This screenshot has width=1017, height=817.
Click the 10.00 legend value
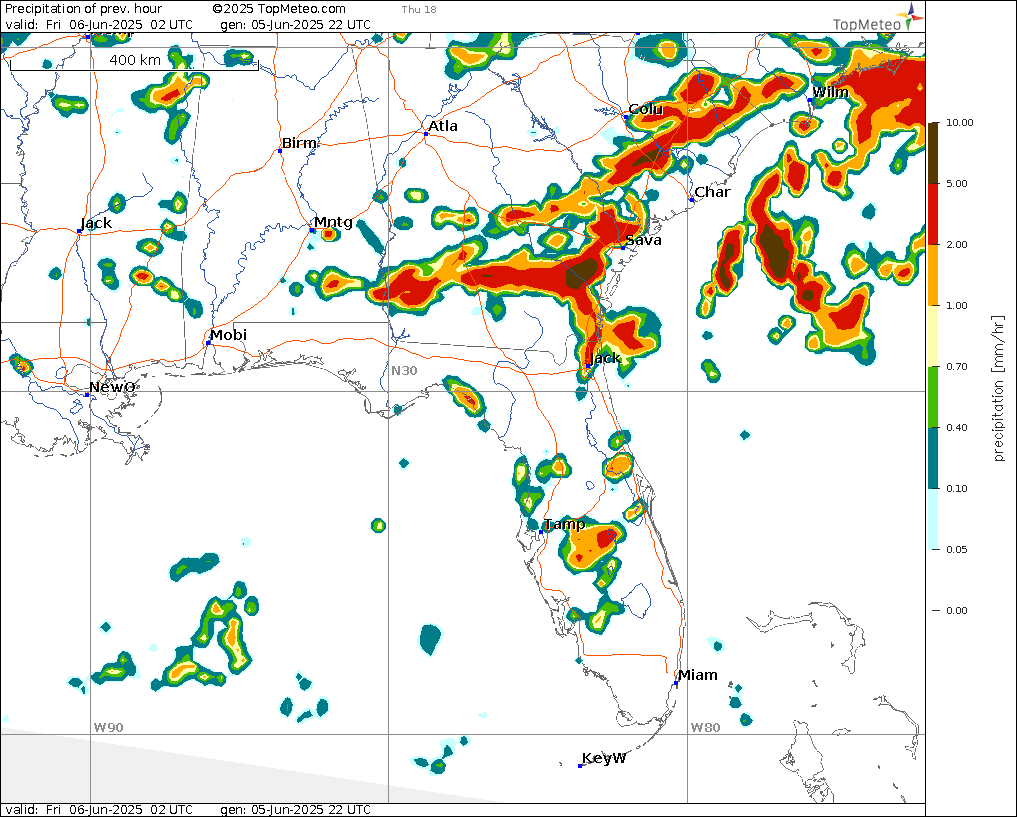[960, 123]
